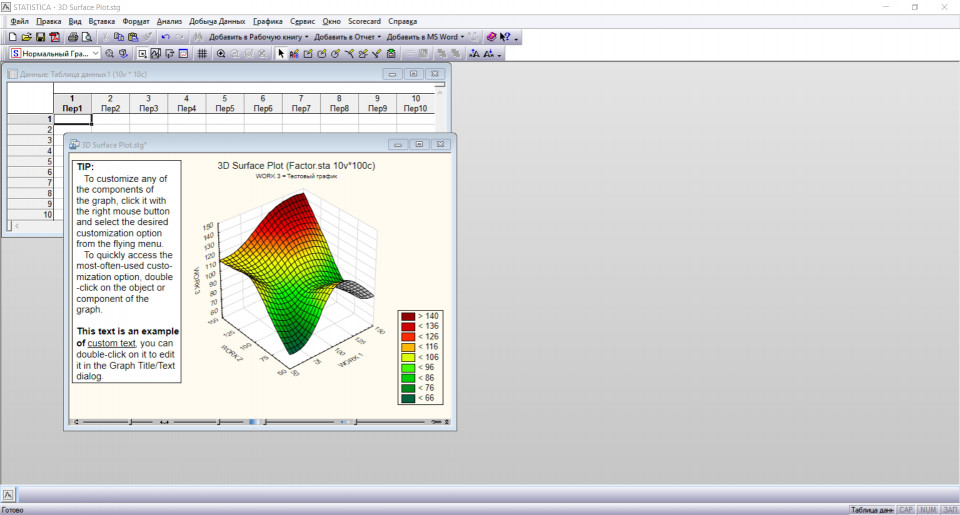Open the Анализ menu
960x515 pixels.
click(169, 21)
